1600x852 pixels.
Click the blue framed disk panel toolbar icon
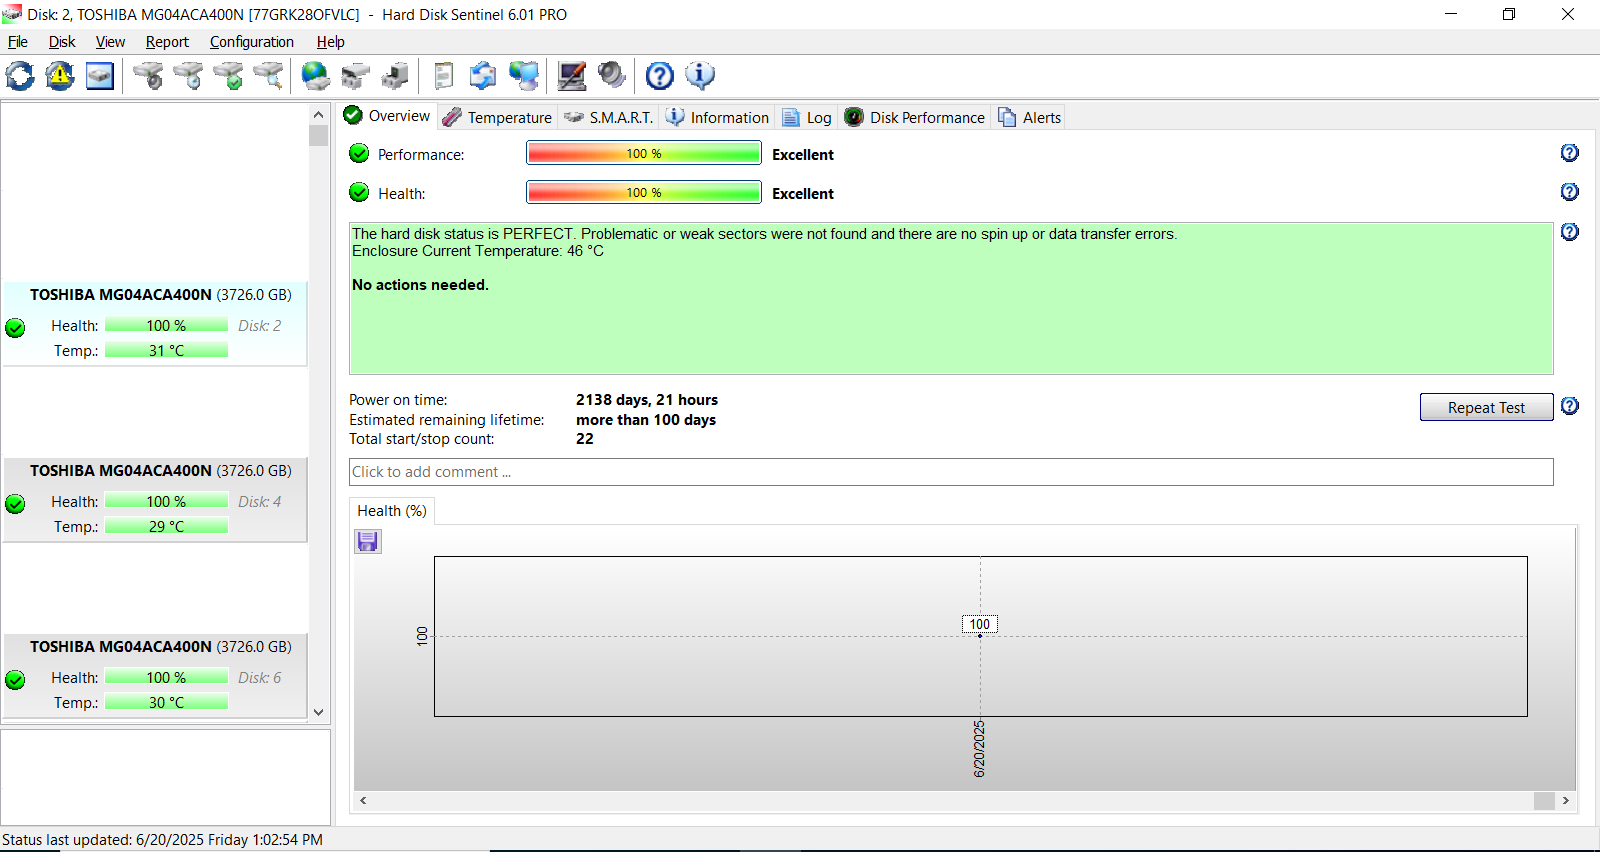(x=100, y=76)
